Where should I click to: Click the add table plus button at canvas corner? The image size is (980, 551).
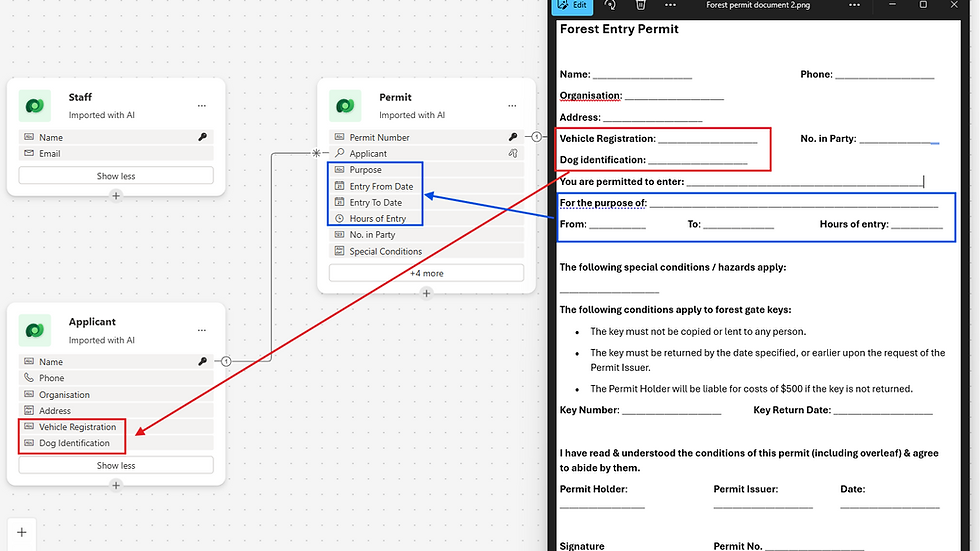[x=22, y=532]
